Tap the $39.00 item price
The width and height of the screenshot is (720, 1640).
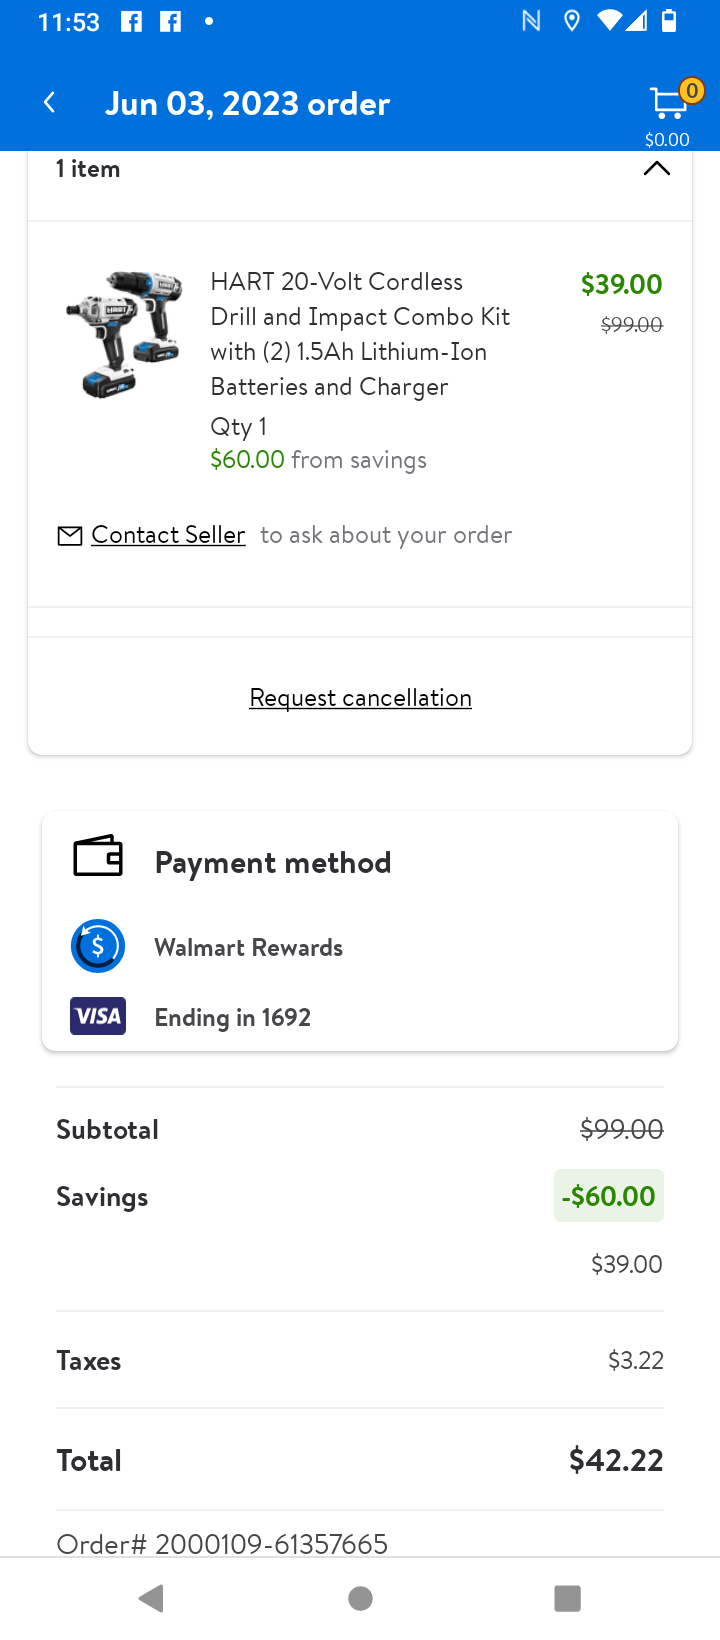621,284
